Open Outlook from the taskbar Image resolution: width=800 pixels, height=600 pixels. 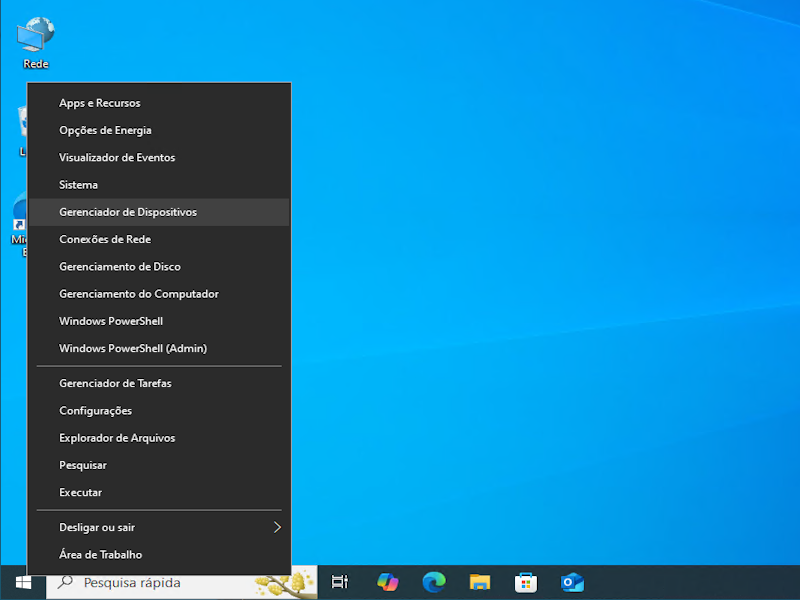point(572,582)
